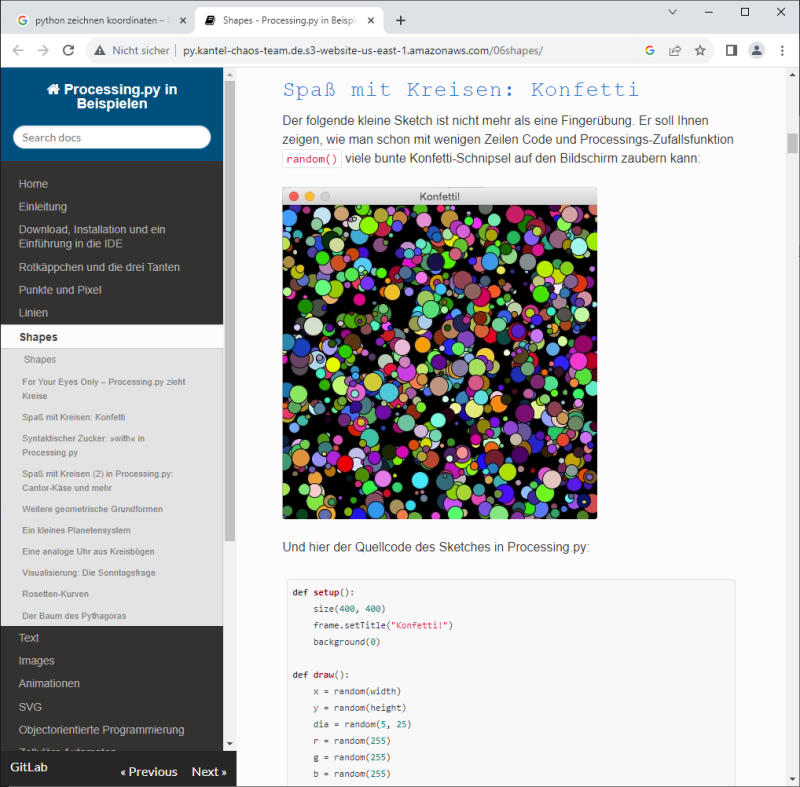The height and width of the screenshot is (787, 800).
Task: Click the Google icon in the address bar
Action: [x=650, y=50]
